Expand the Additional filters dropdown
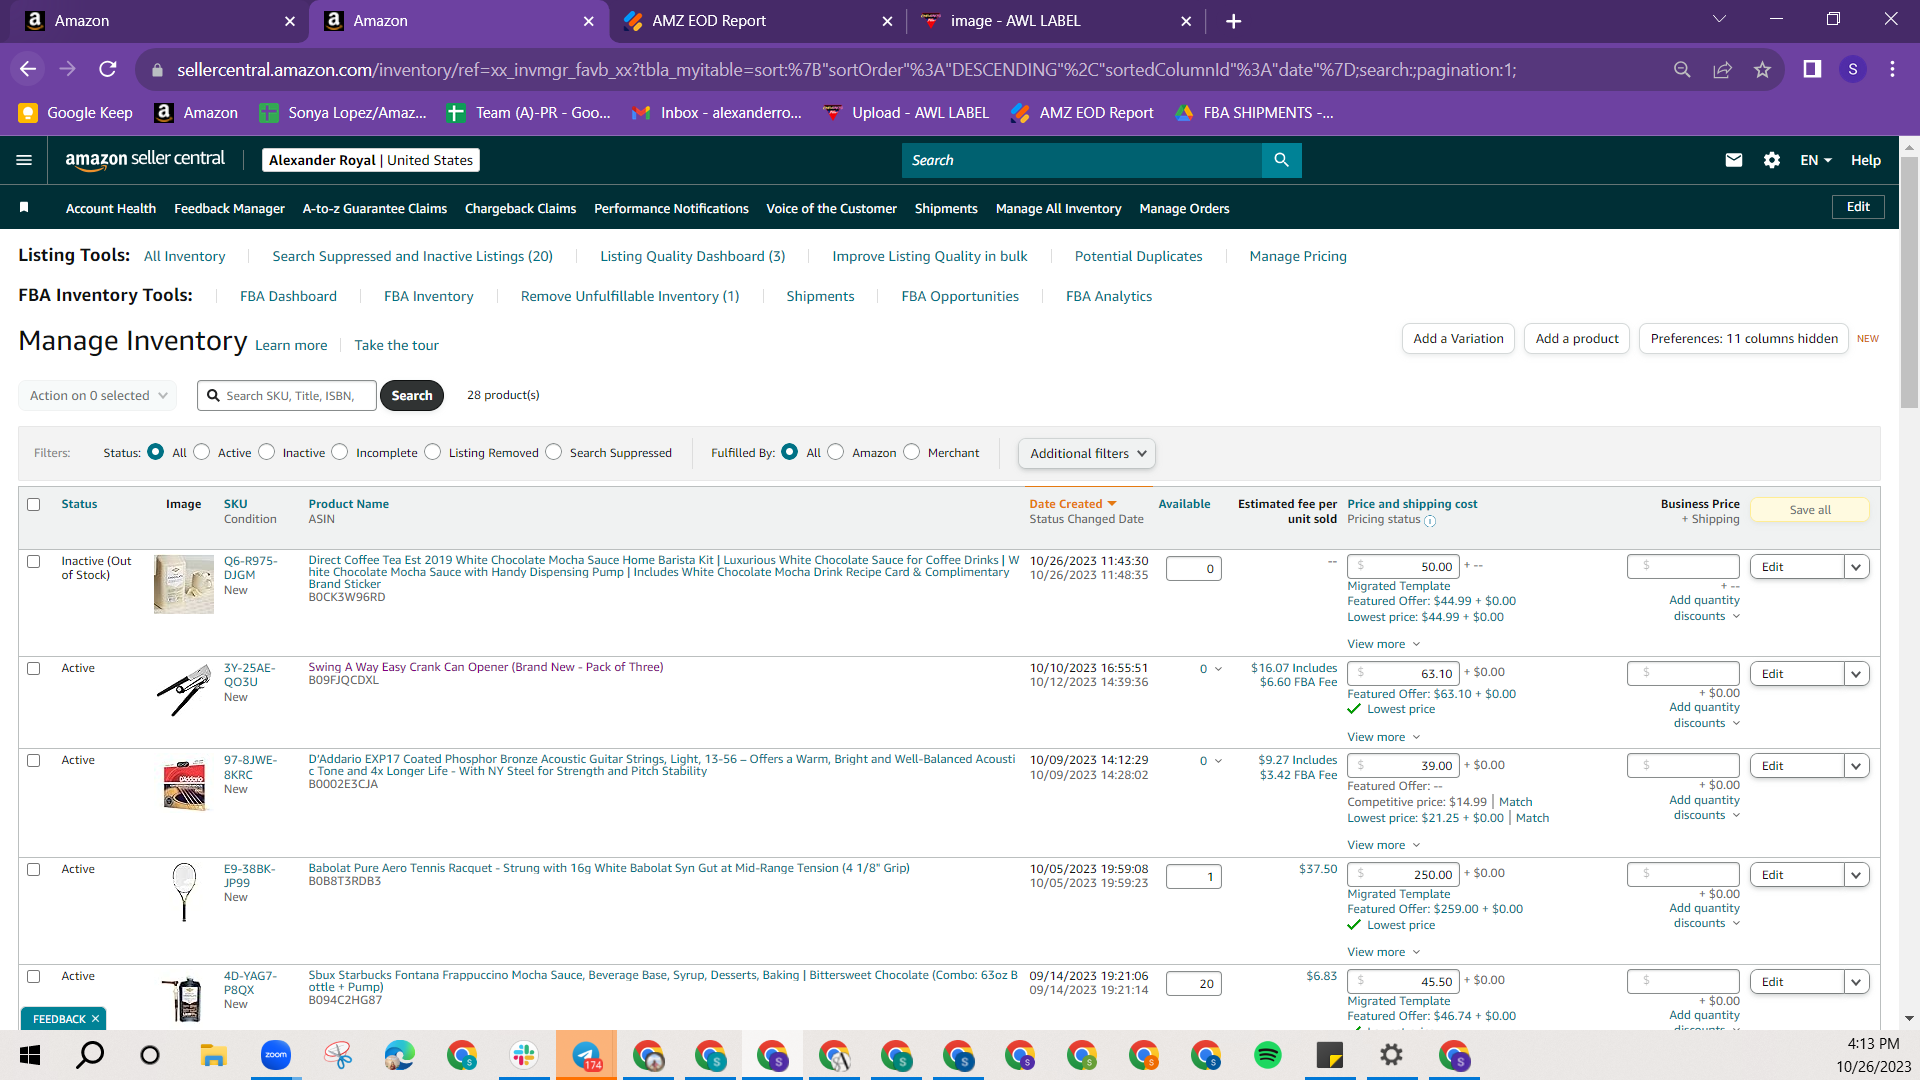This screenshot has height=1080, width=1920. pyautogui.click(x=1087, y=453)
